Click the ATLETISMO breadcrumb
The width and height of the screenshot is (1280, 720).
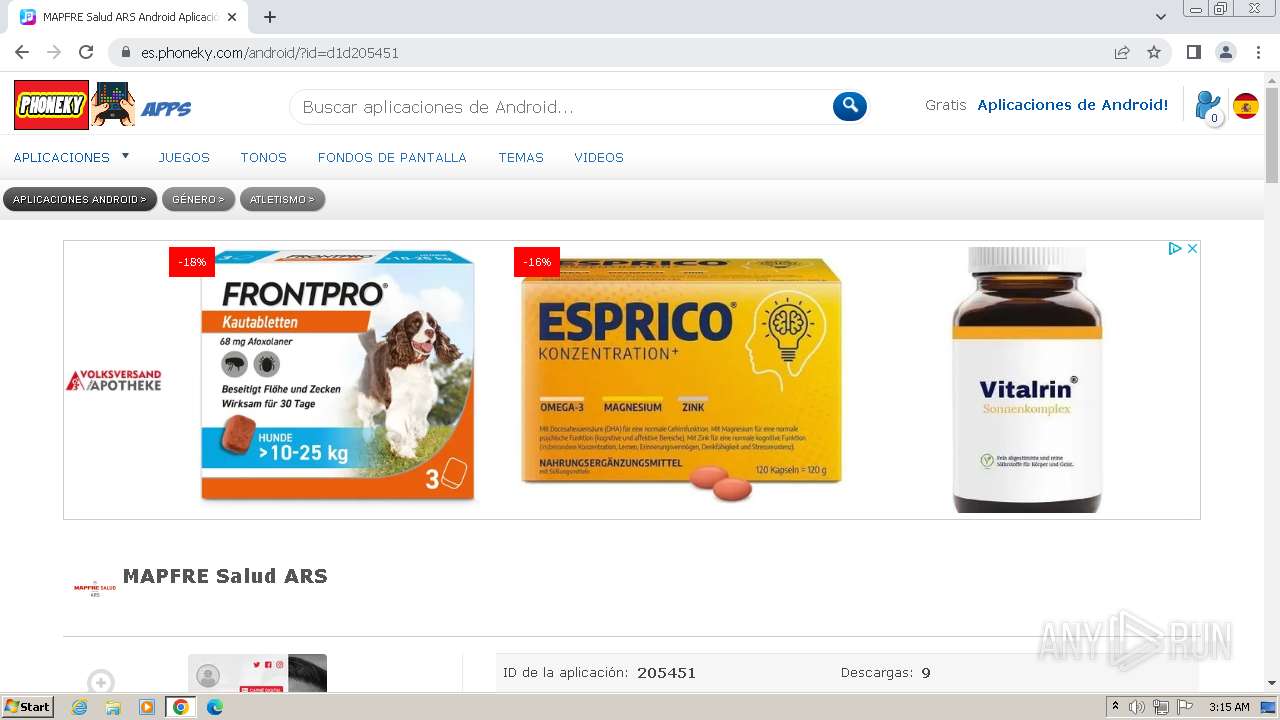point(282,199)
